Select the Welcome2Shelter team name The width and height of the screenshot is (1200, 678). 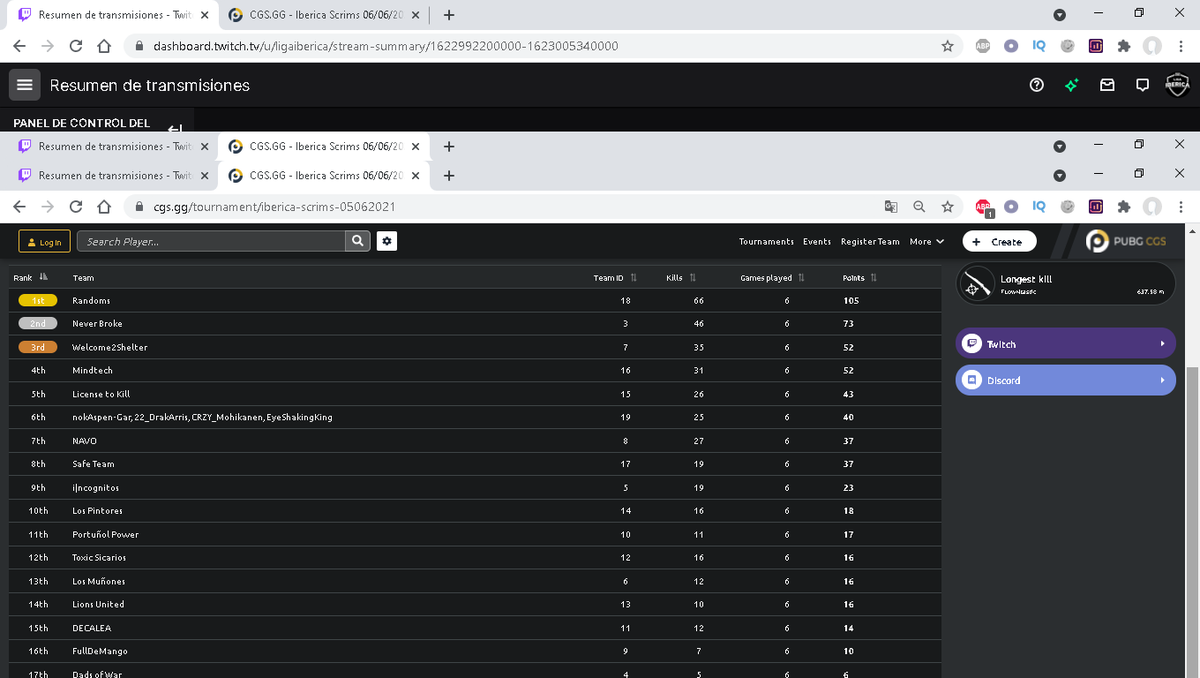pos(110,347)
